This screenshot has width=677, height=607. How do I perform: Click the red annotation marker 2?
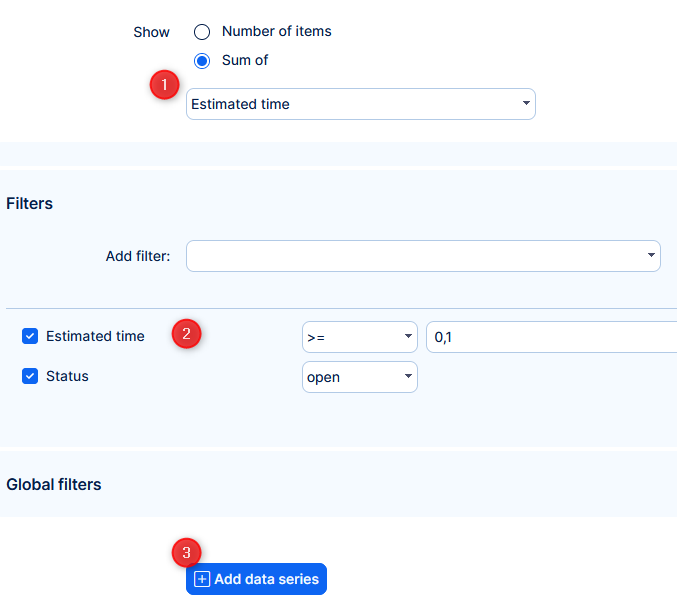187,334
